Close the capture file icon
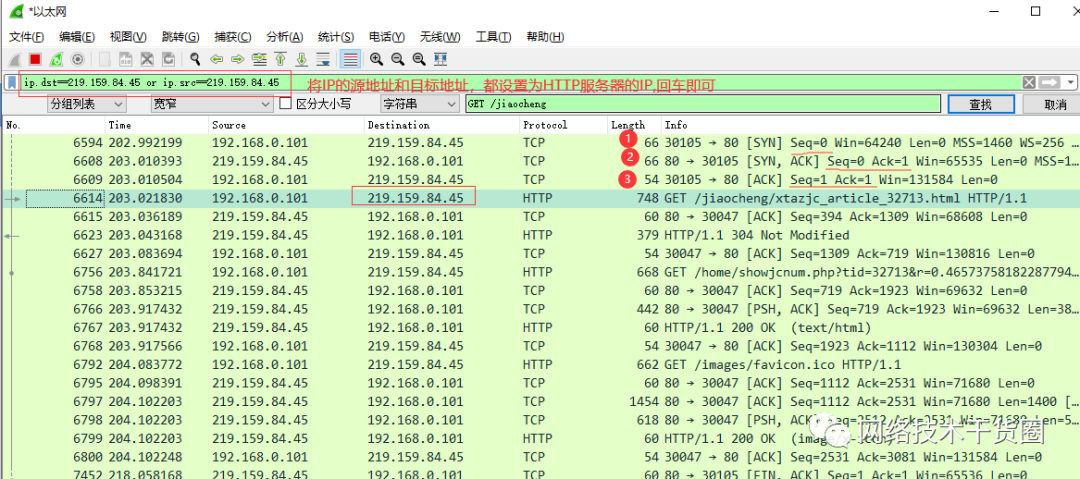 pos(147,59)
